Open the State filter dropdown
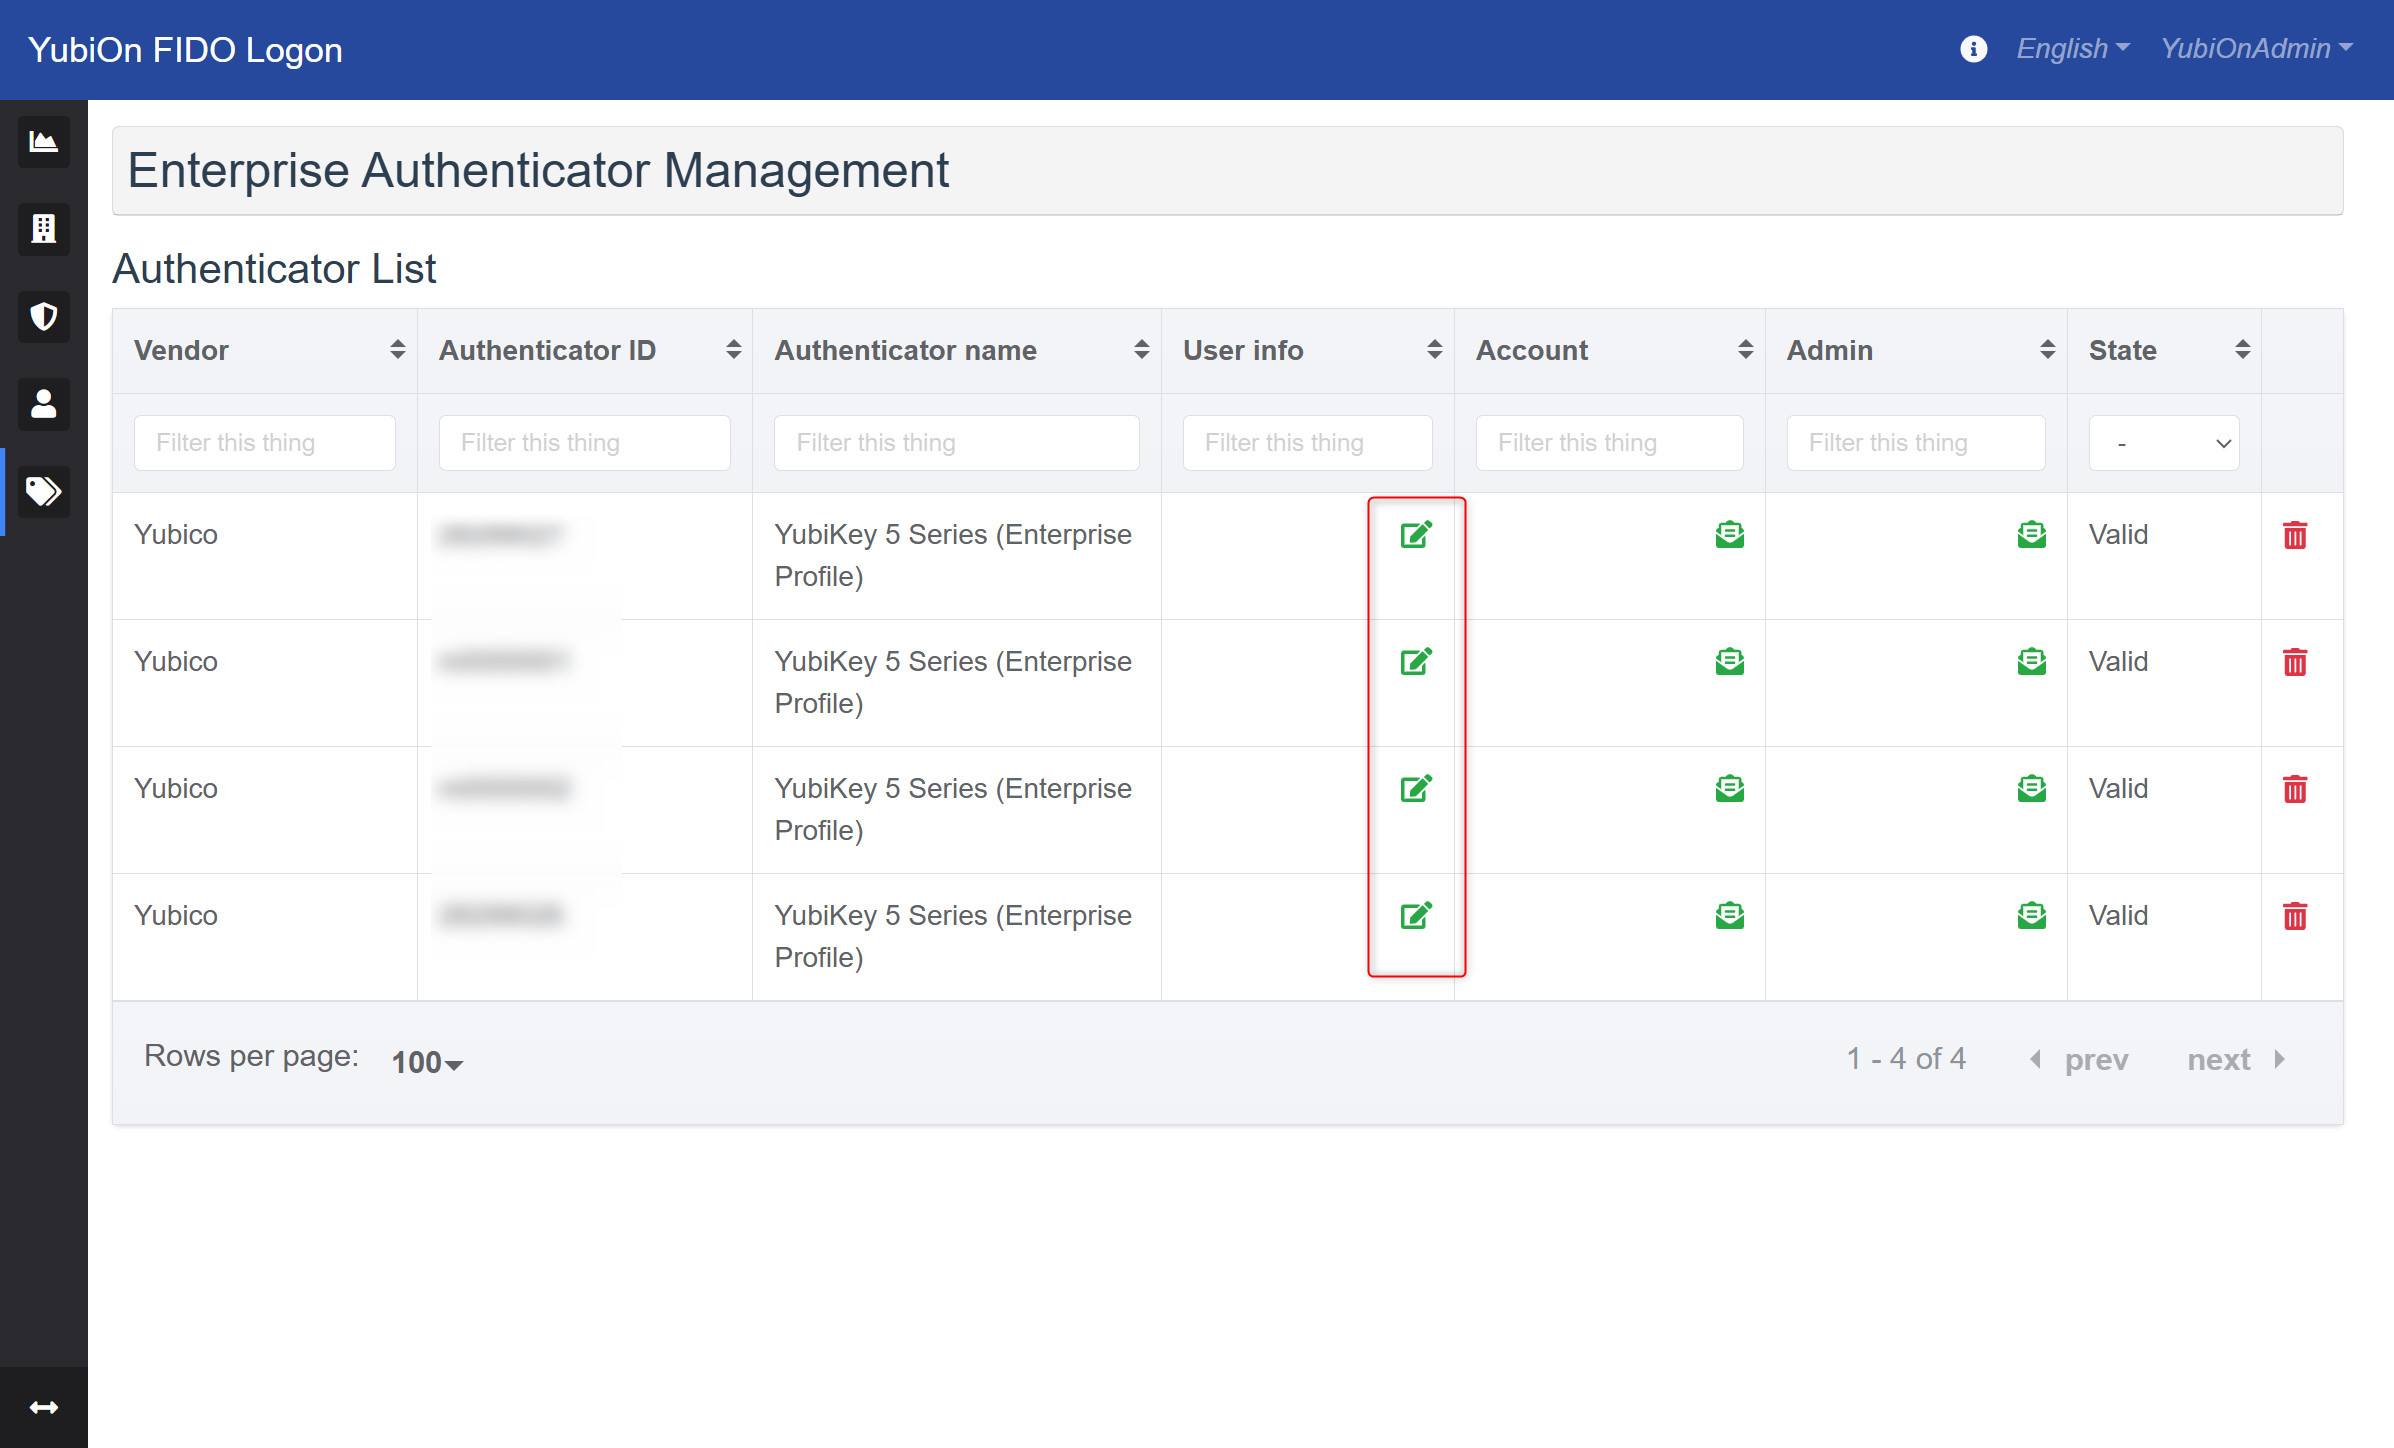The height and width of the screenshot is (1448, 2394). click(2164, 443)
